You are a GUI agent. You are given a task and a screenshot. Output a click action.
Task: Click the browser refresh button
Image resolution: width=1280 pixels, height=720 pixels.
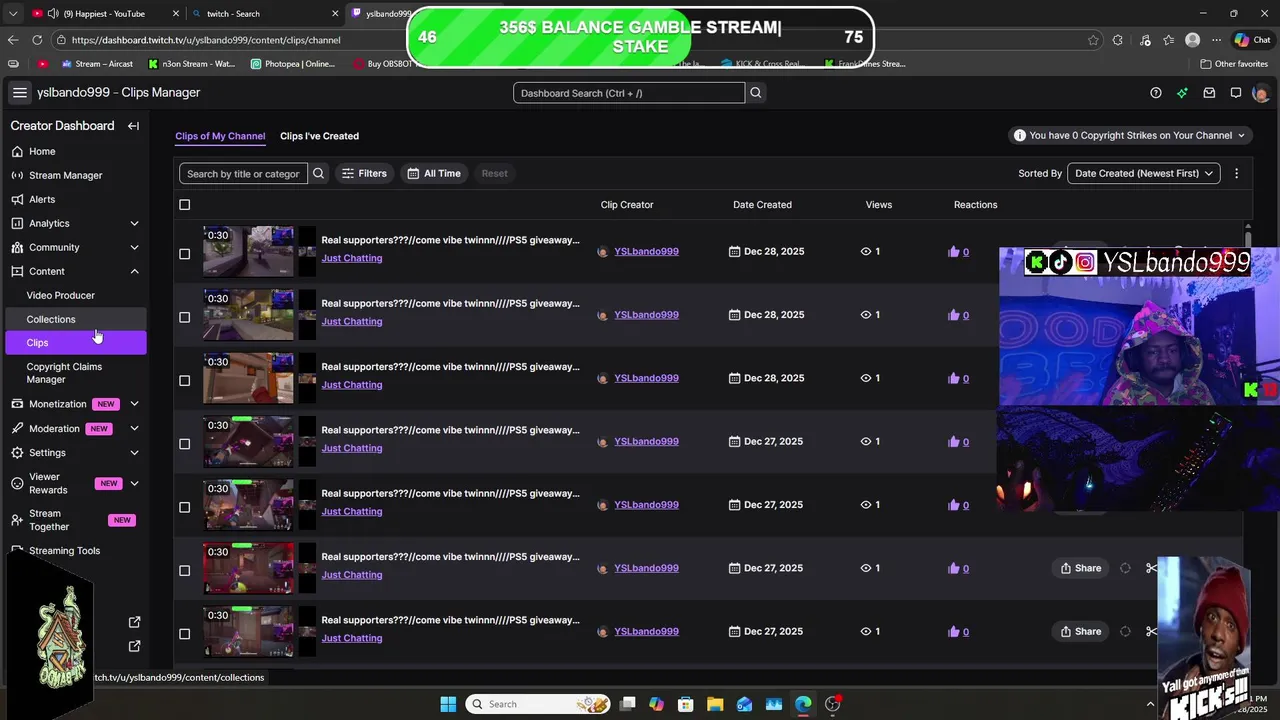[x=37, y=40]
